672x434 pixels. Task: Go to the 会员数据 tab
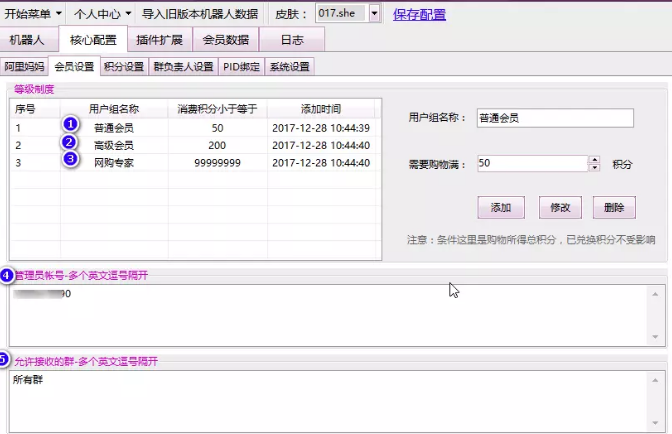click(x=225, y=40)
